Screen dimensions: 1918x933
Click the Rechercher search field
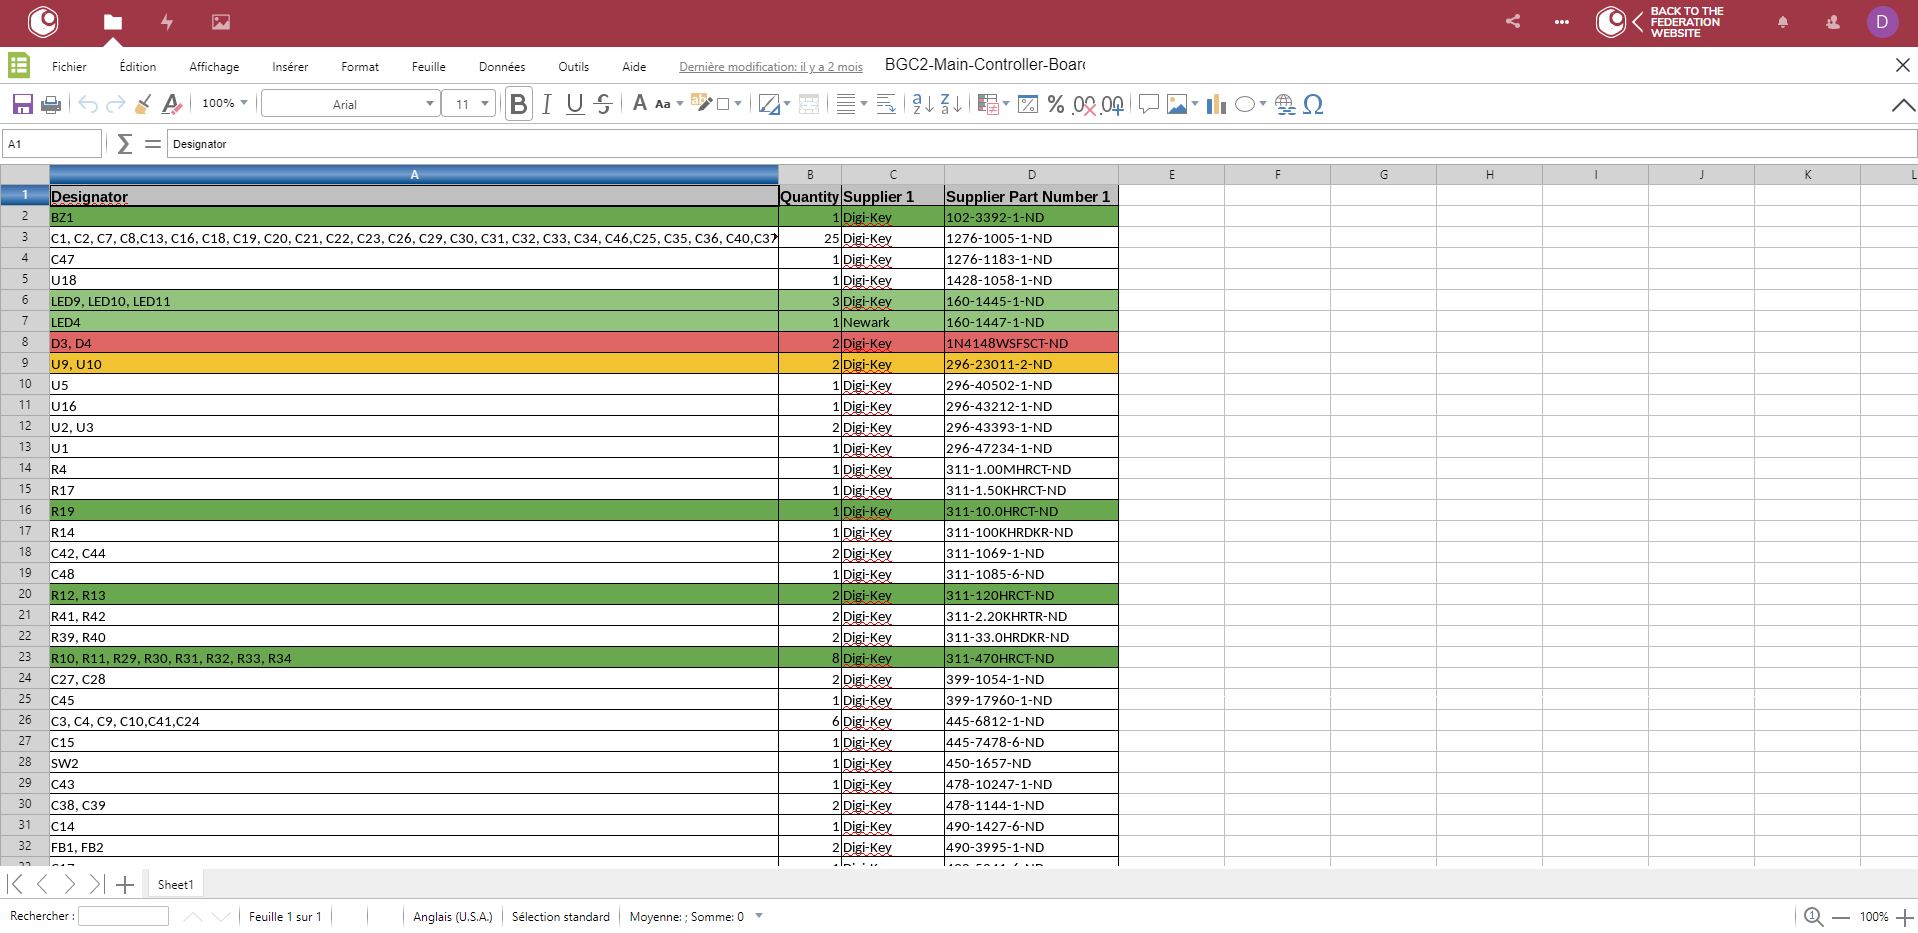coord(123,916)
